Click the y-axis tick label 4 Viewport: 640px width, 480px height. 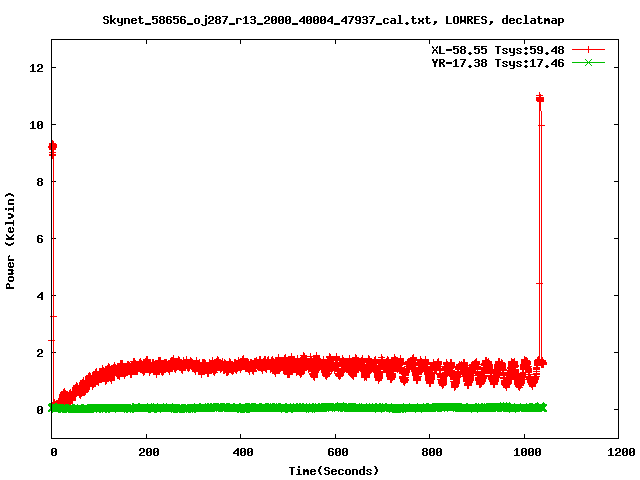pyautogui.click(x=40, y=296)
